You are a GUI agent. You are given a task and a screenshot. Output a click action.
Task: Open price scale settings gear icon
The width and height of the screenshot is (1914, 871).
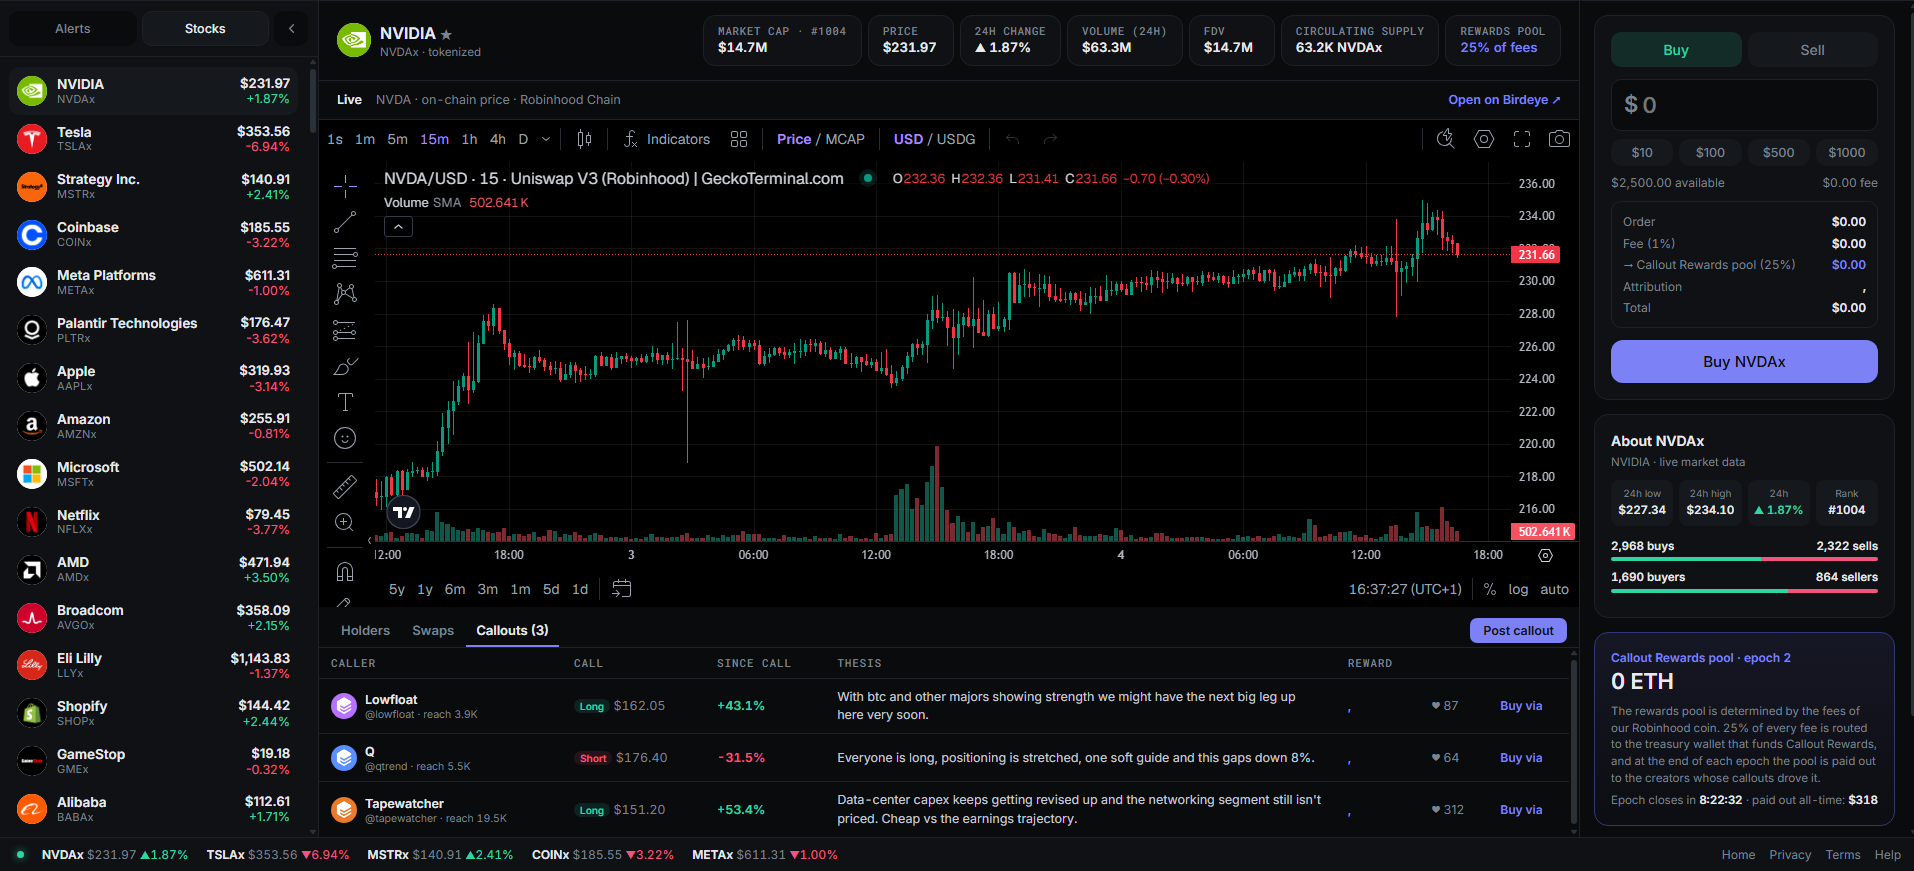tap(1545, 555)
